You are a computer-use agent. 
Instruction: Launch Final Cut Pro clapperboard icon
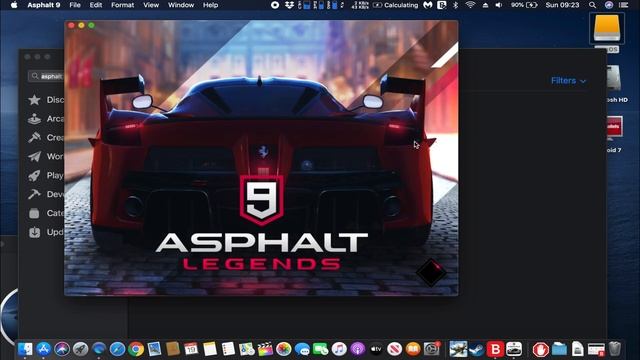point(265,349)
